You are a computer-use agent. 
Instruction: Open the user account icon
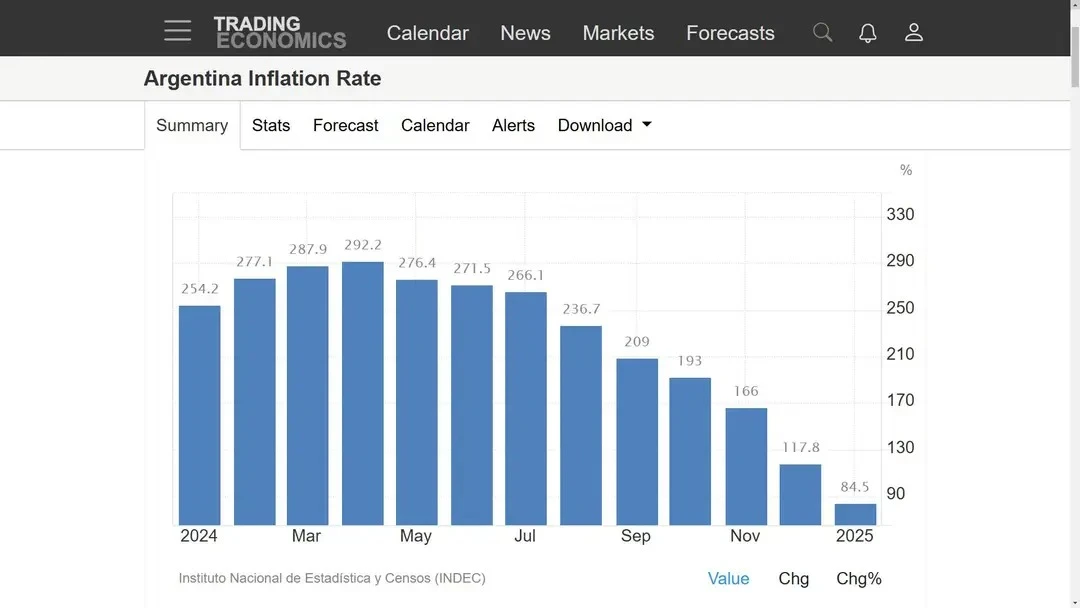click(x=913, y=32)
